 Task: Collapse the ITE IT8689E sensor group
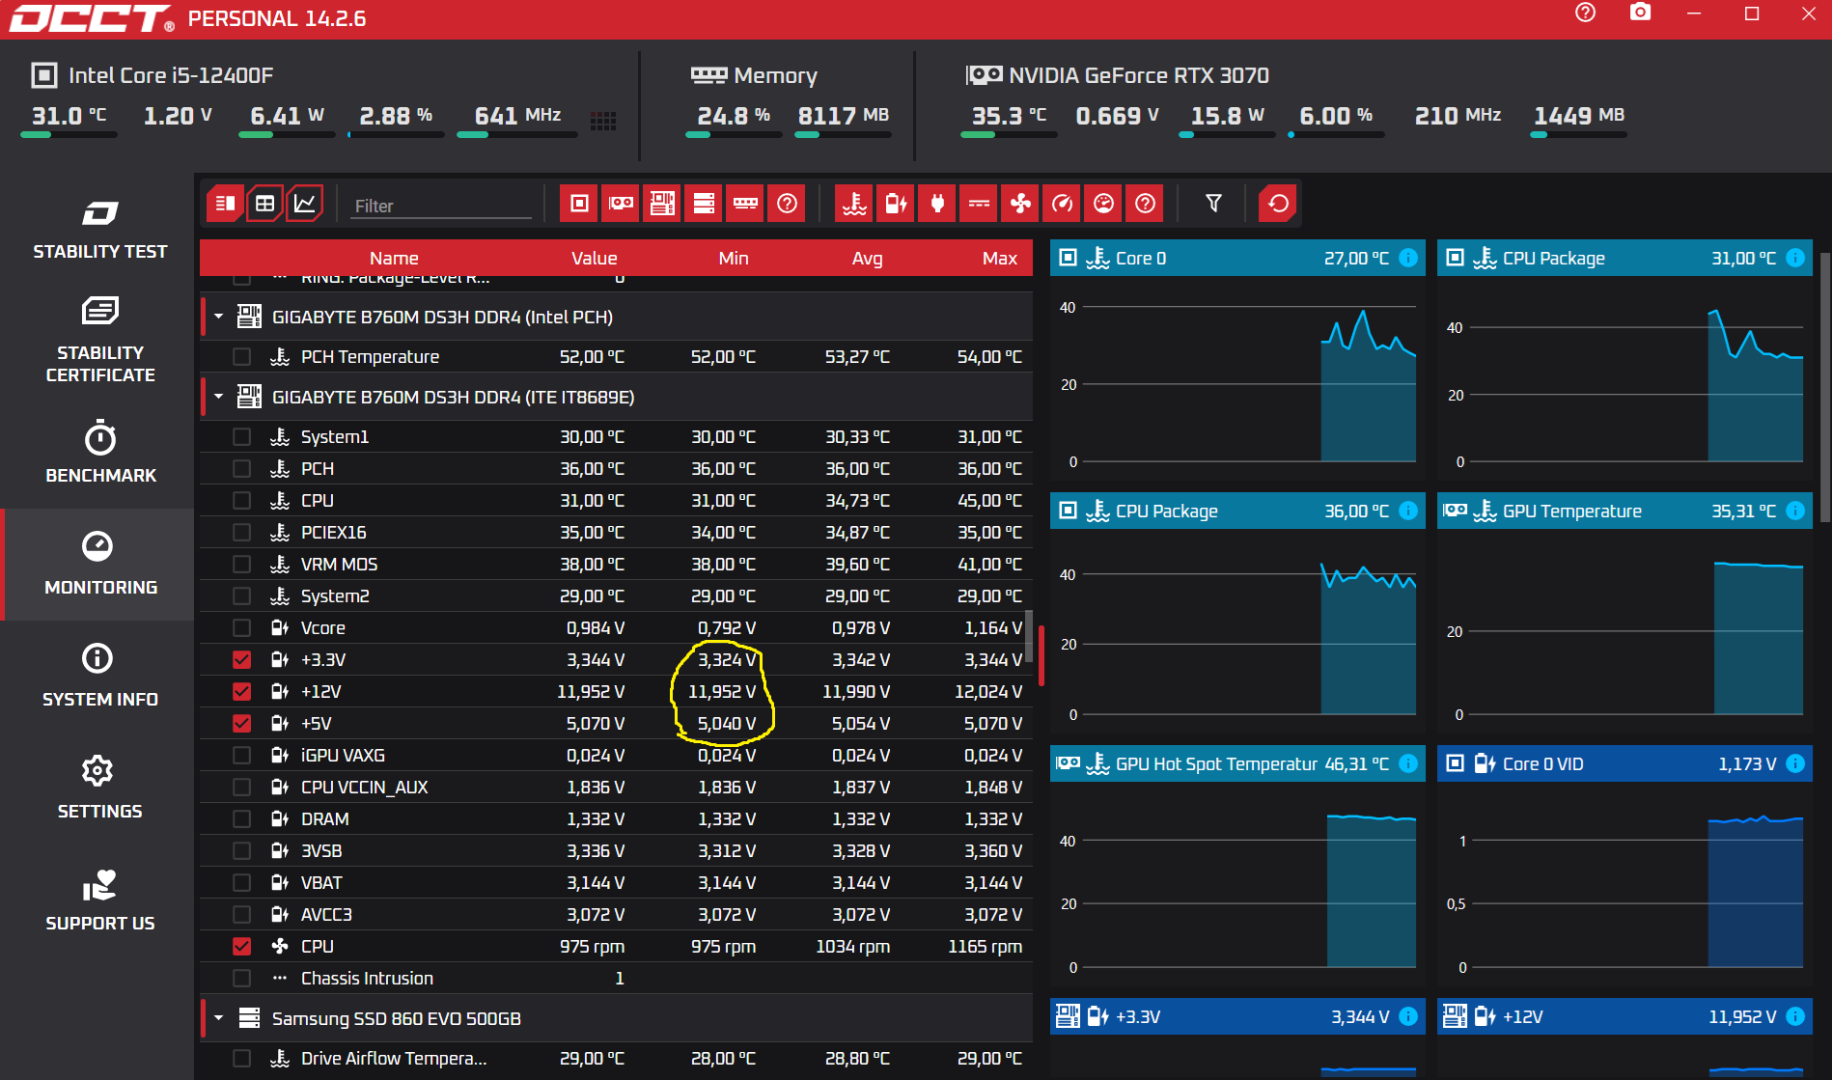pos(219,397)
